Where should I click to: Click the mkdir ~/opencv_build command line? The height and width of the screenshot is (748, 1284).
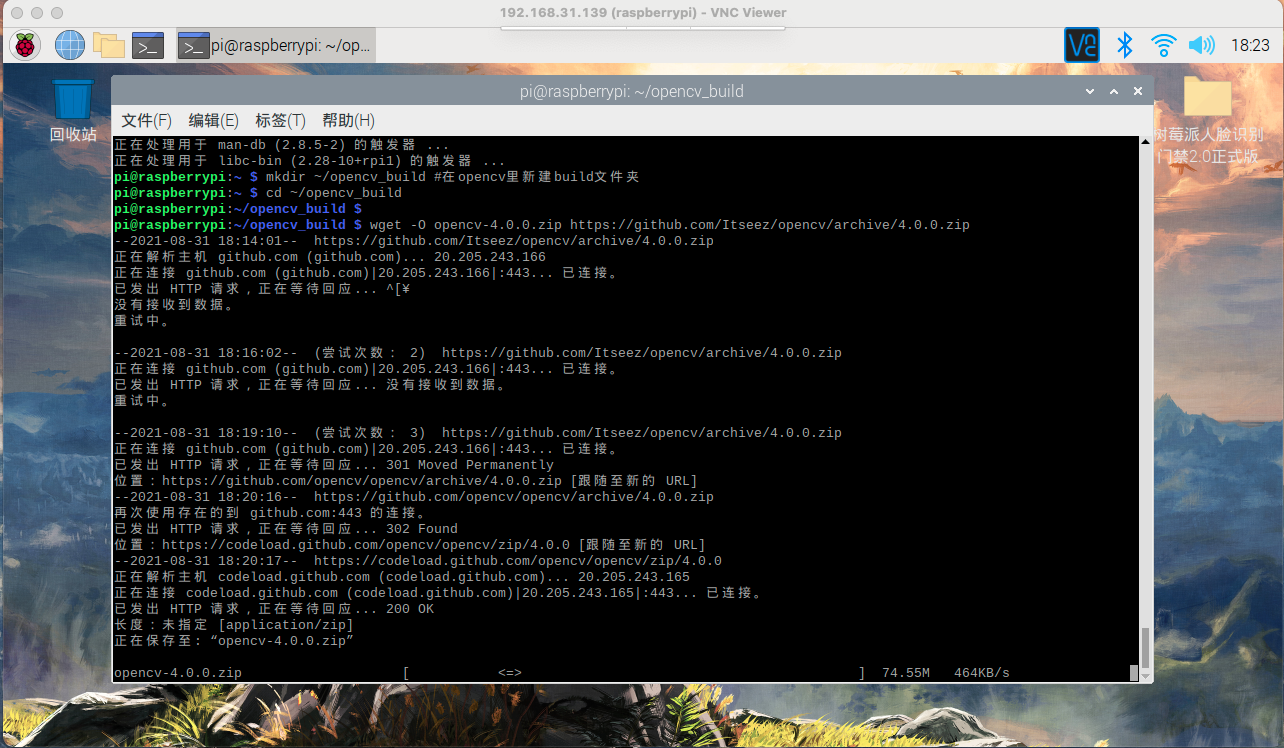[x=376, y=177]
